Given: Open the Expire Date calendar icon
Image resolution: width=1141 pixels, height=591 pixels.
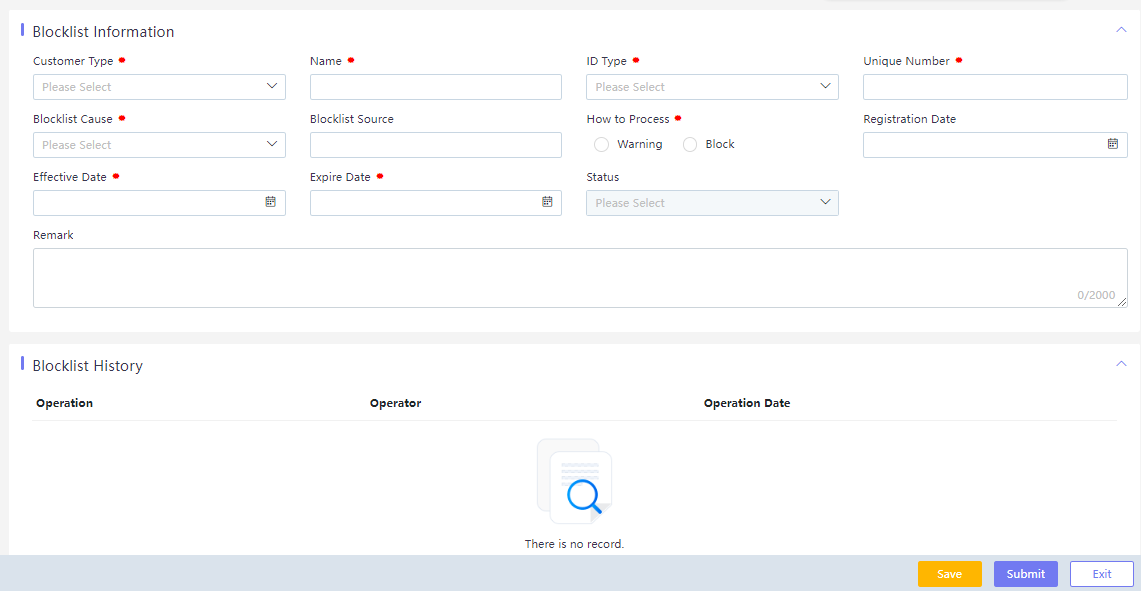Looking at the screenshot, I should (547, 202).
